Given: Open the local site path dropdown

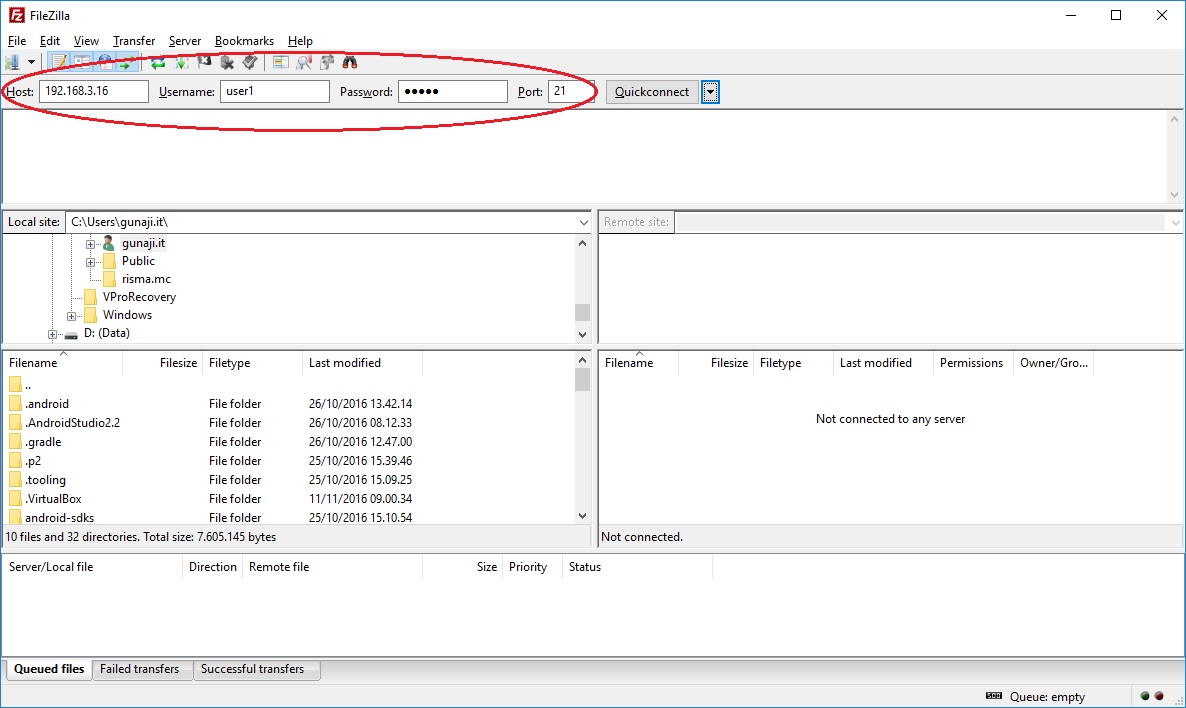Looking at the screenshot, I should [x=584, y=221].
